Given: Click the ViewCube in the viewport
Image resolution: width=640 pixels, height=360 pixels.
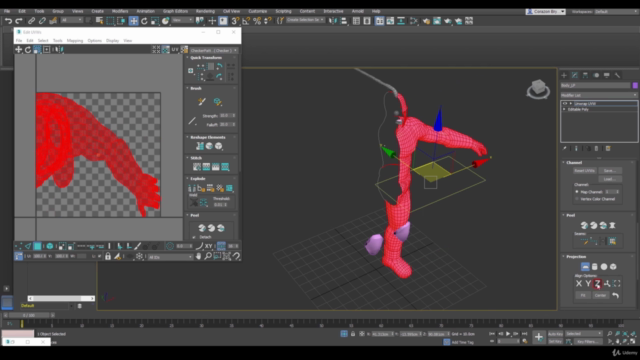Looking at the screenshot, I should tap(538, 89).
